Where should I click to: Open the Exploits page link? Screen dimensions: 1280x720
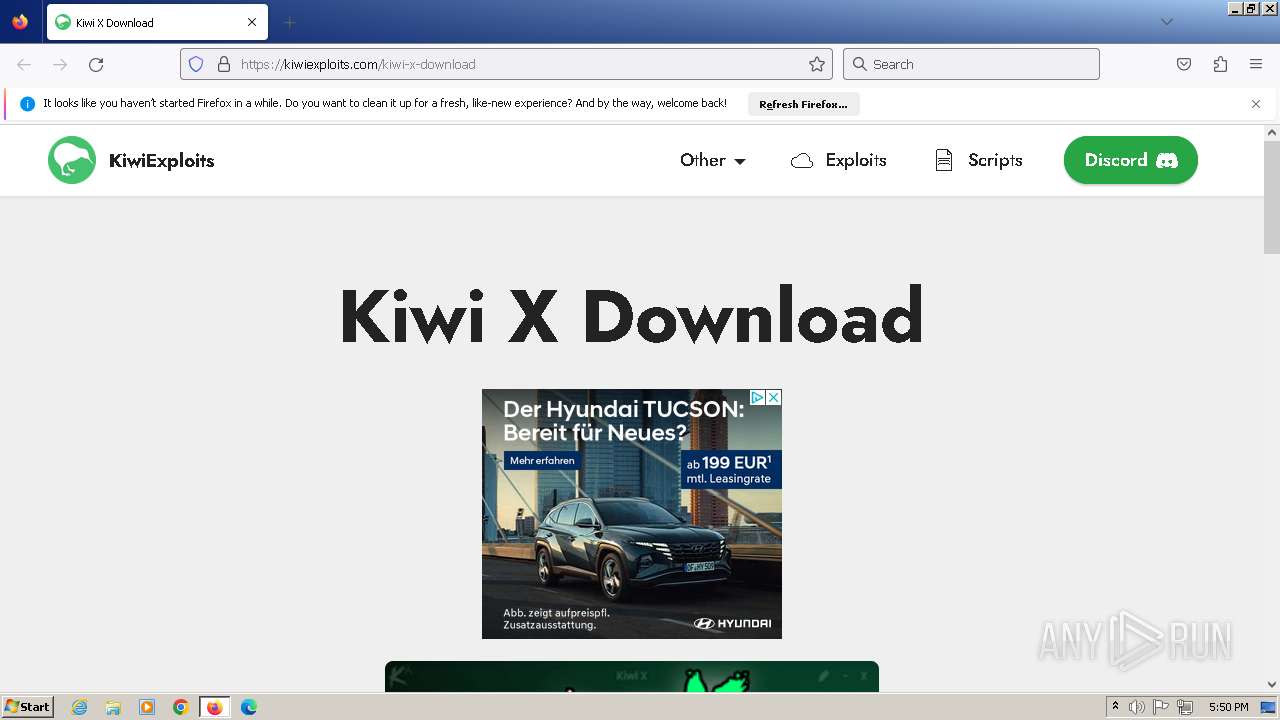coord(838,160)
